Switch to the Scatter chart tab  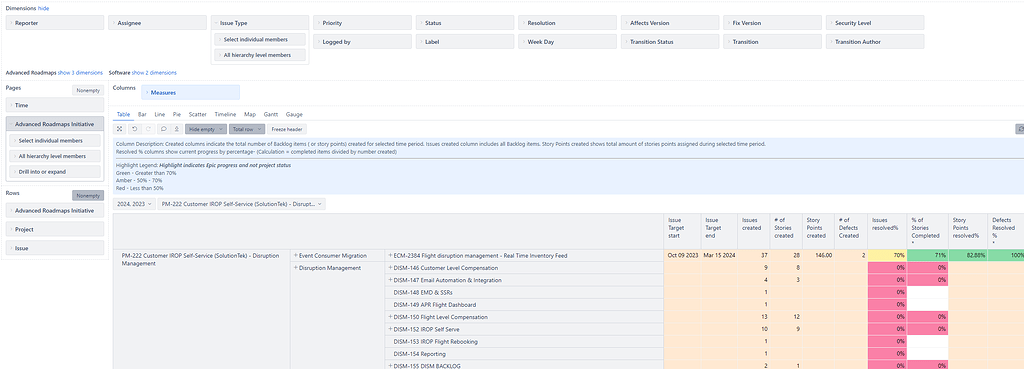click(197, 114)
